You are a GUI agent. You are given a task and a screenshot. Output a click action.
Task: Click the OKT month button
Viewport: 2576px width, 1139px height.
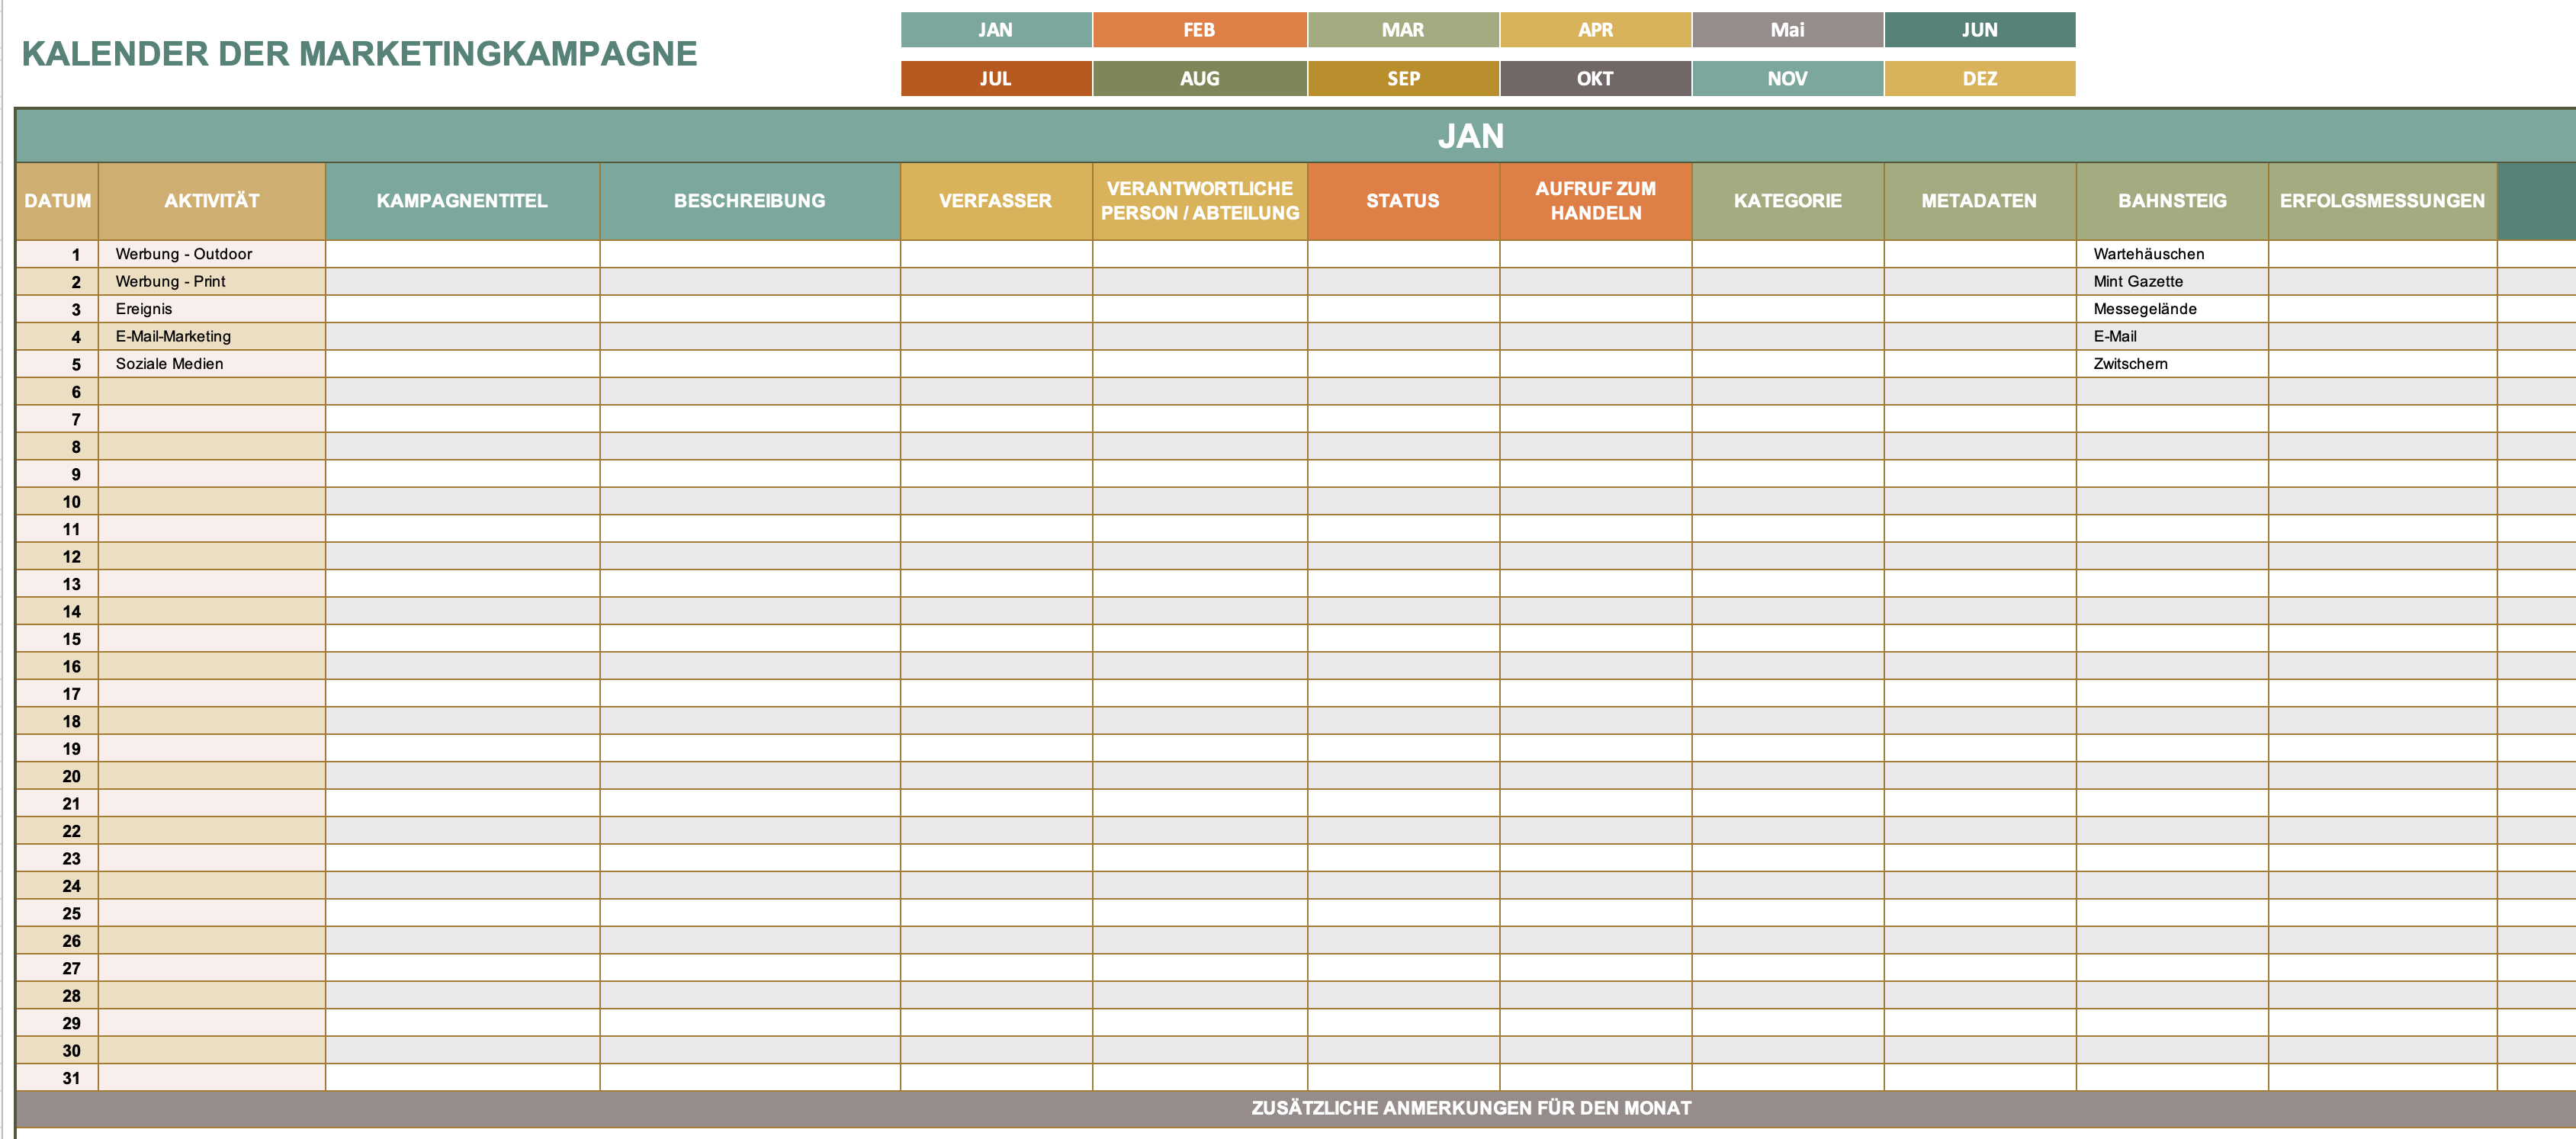1595,79
